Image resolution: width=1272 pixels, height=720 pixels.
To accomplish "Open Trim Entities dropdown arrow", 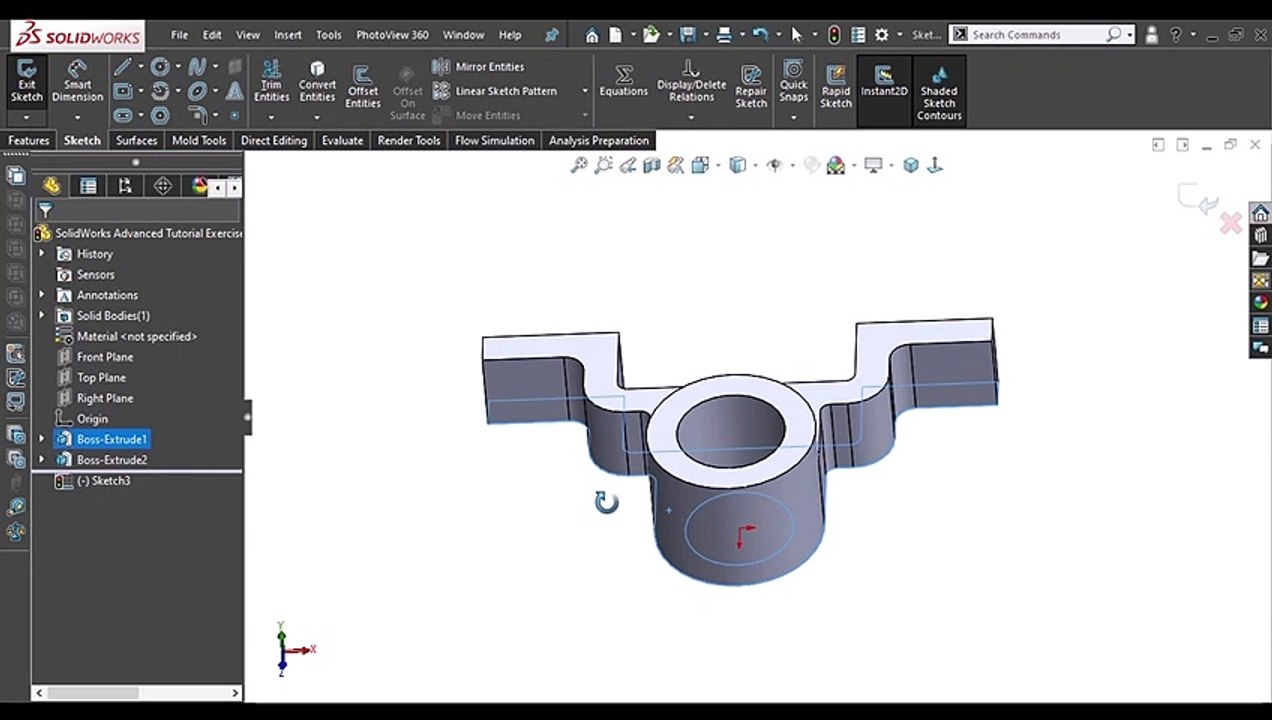I will click(271, 118).
